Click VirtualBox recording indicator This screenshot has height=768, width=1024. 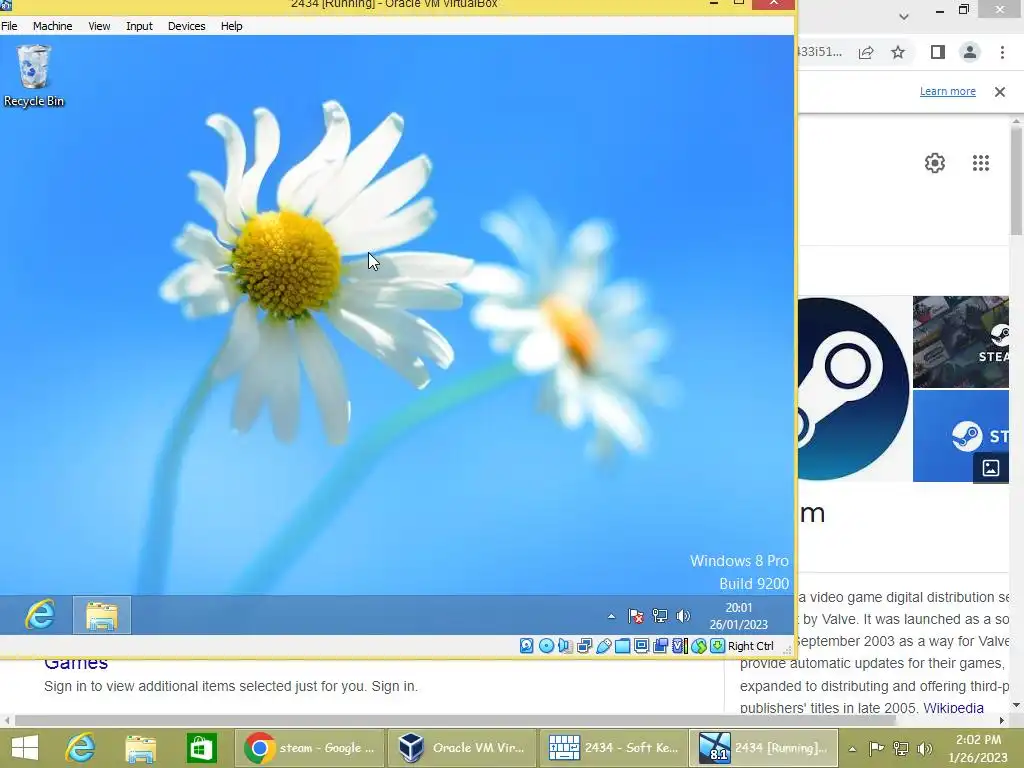pyautogui.click(x=660, y=646)
